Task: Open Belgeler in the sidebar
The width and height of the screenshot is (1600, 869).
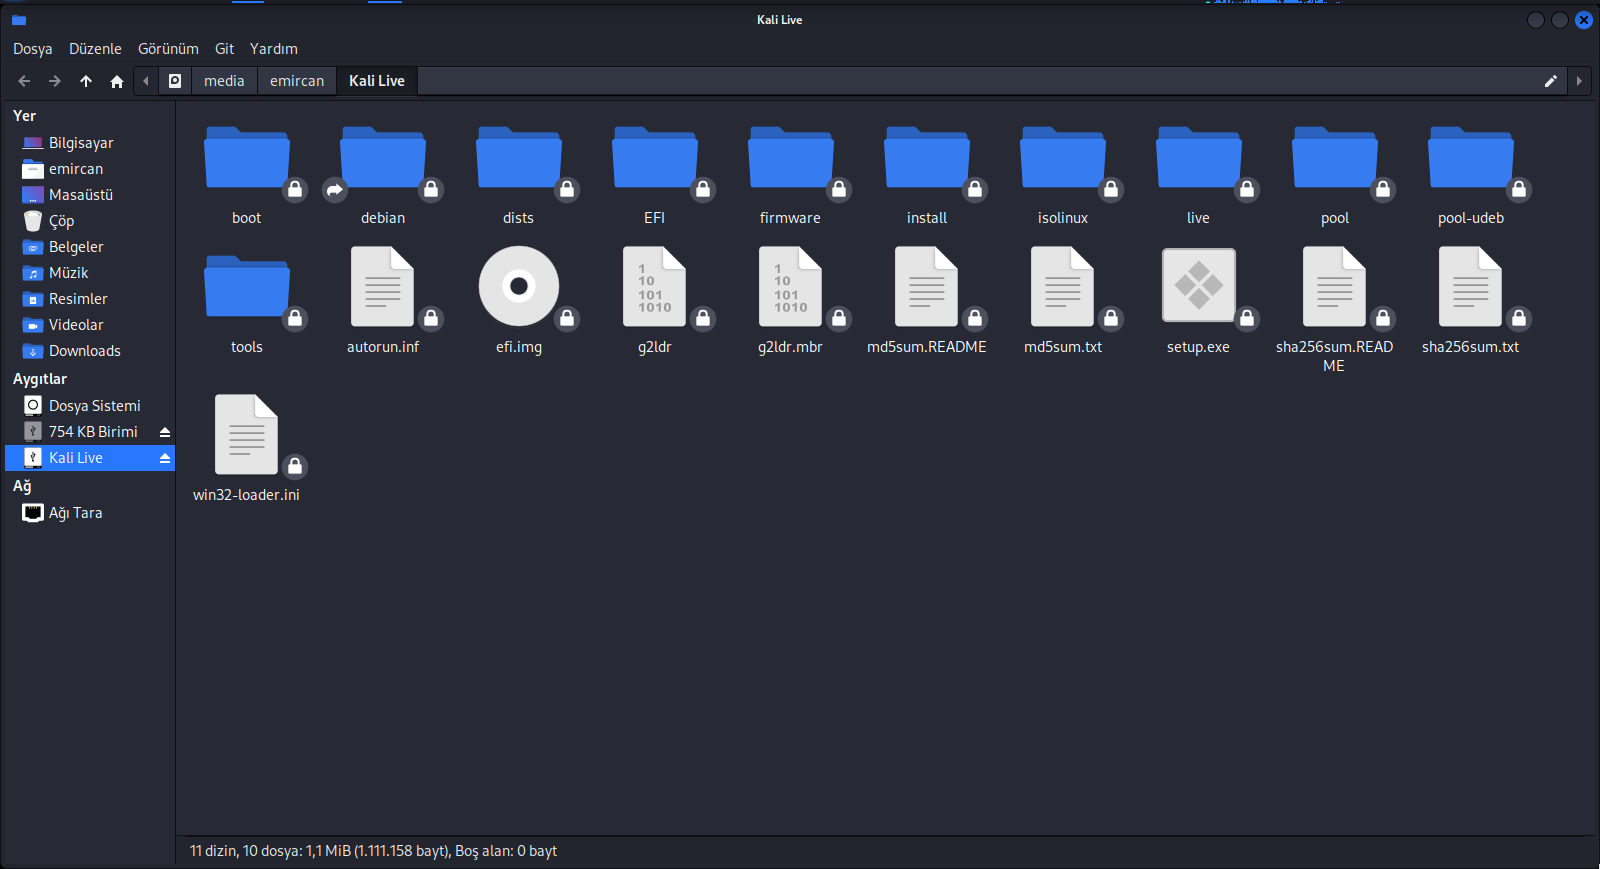Action: pyautogui.click(x=90, y=247)
